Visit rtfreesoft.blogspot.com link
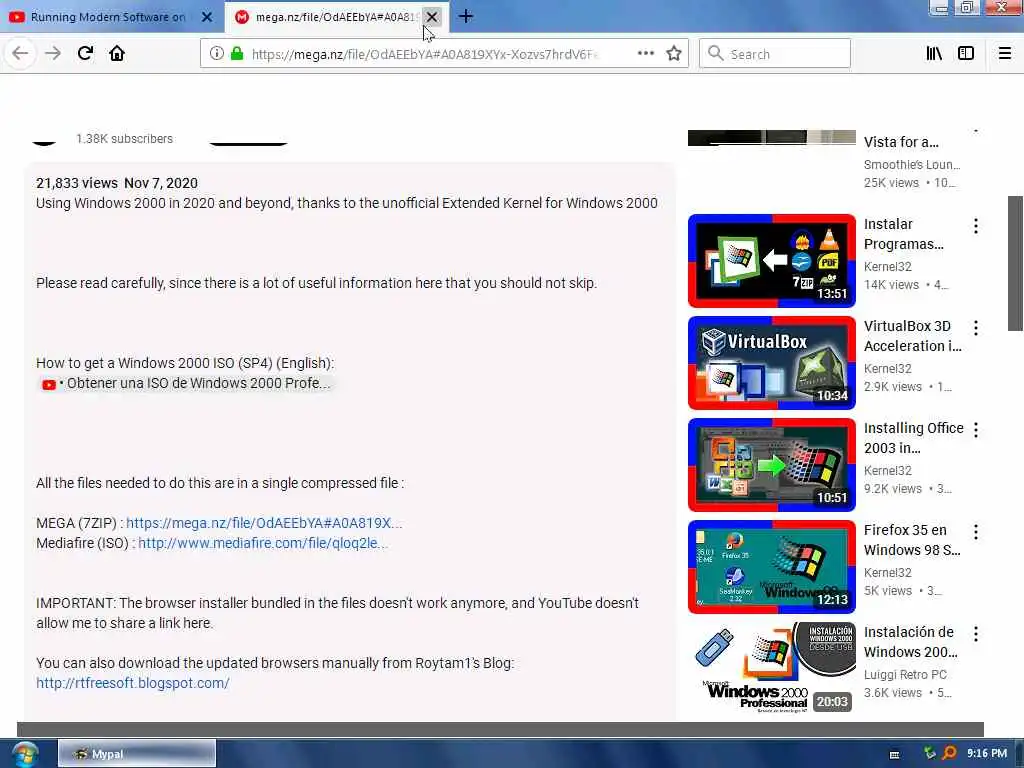Viewport: 1024px width, 768px height. click(133, 683)
